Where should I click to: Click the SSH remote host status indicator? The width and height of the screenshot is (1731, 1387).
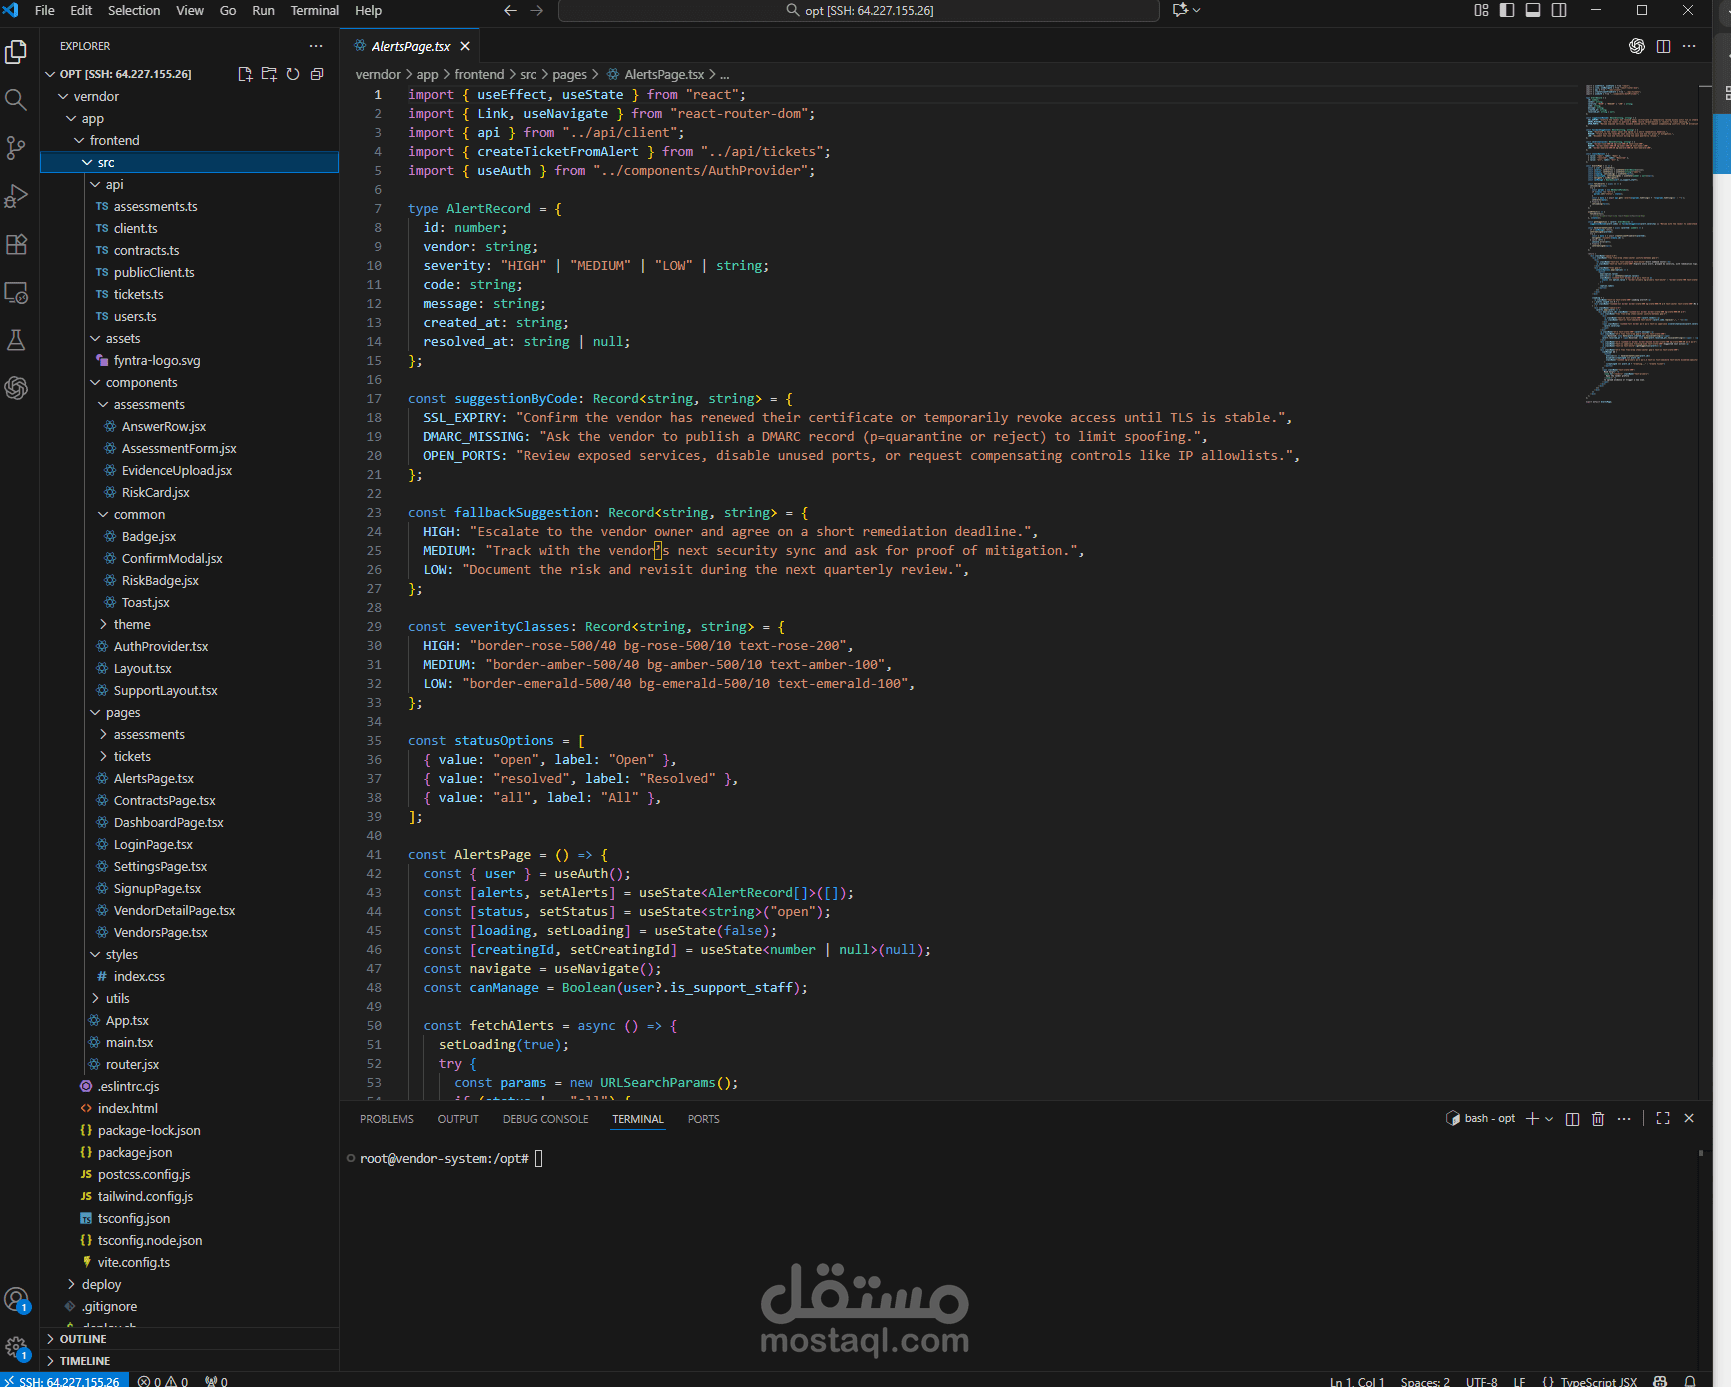pyautogui.click(x=62, y=1381)
